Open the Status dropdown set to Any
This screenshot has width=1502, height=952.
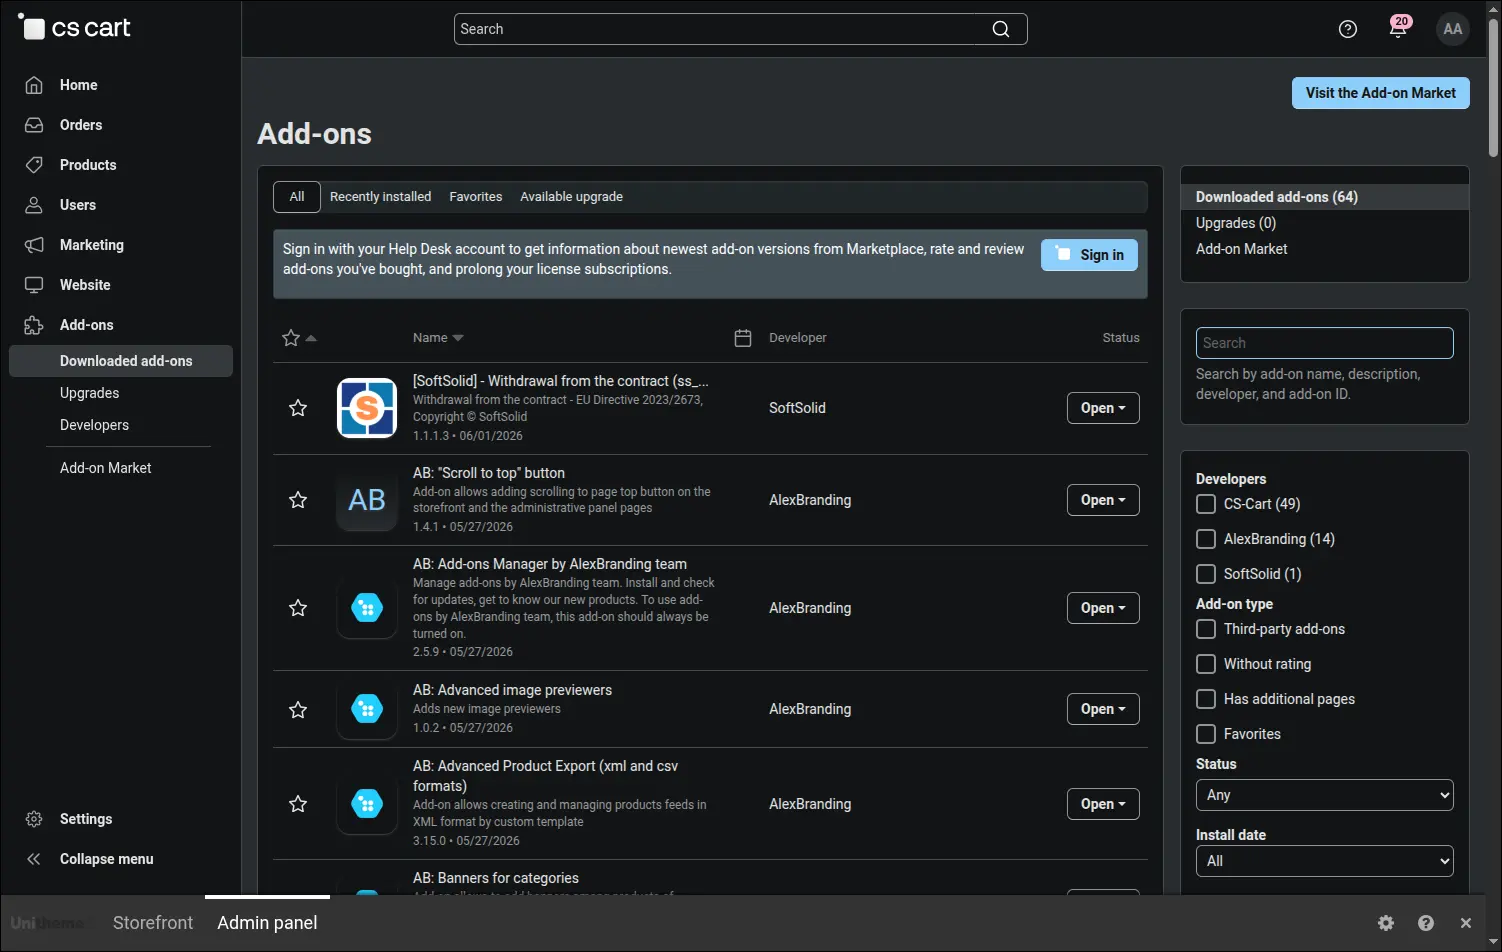(x=1324, y=795)
